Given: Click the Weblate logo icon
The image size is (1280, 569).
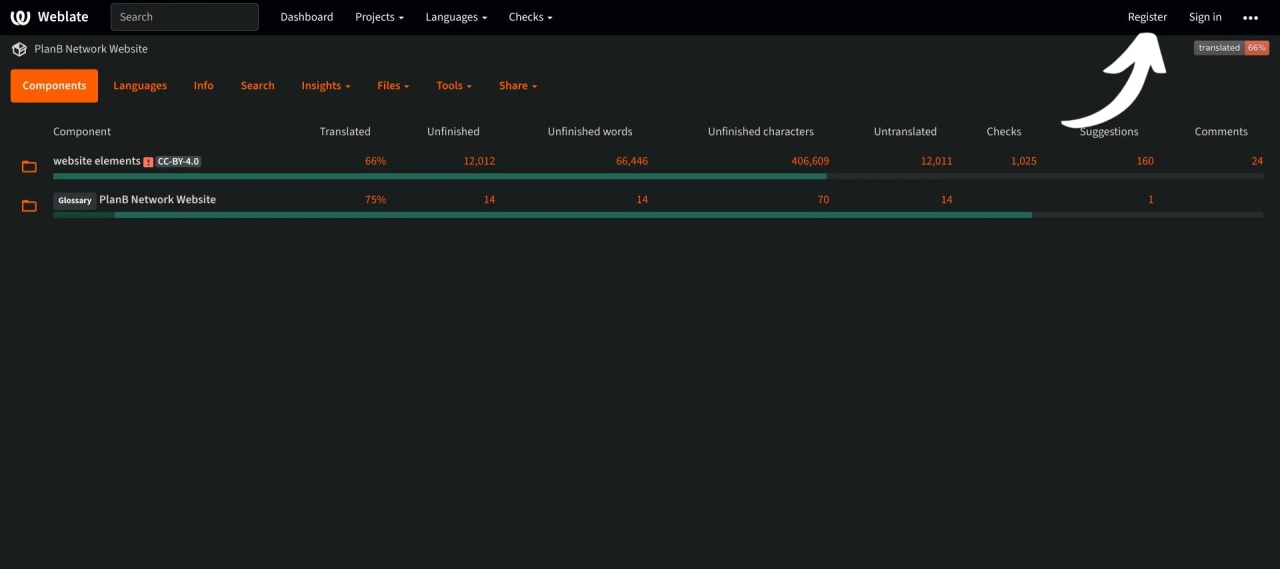Looking at the screenshot, I should 20,17.
